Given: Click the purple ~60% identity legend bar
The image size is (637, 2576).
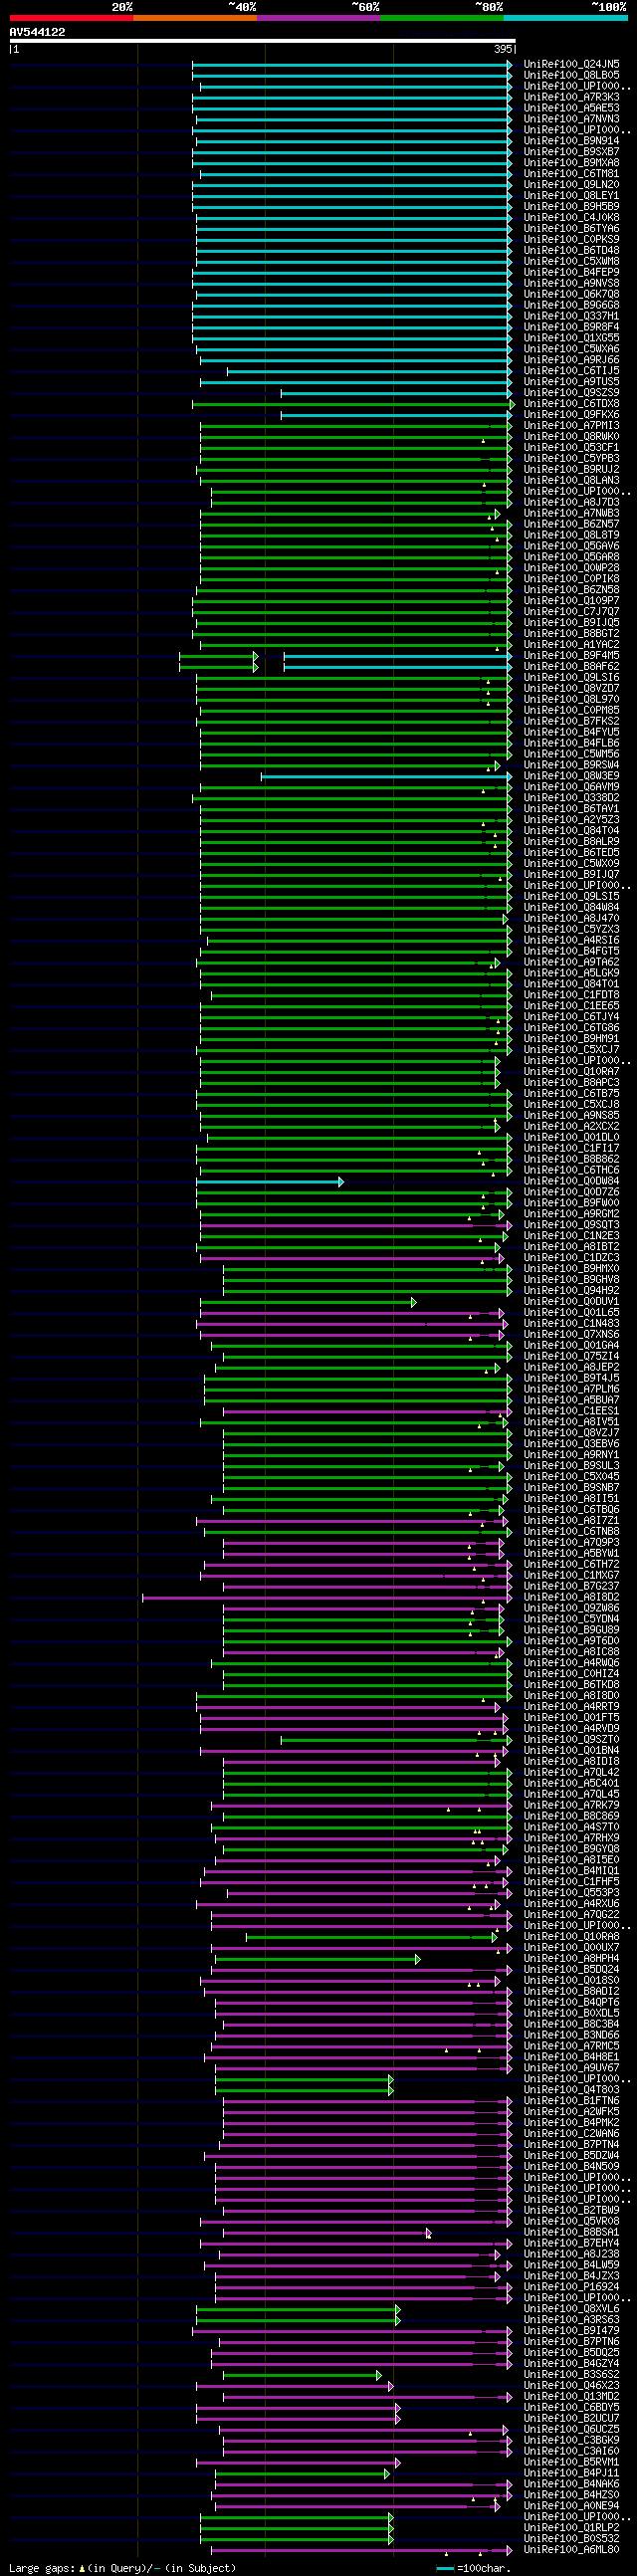Looking at the screenshot, I should [x=318, y=18].
